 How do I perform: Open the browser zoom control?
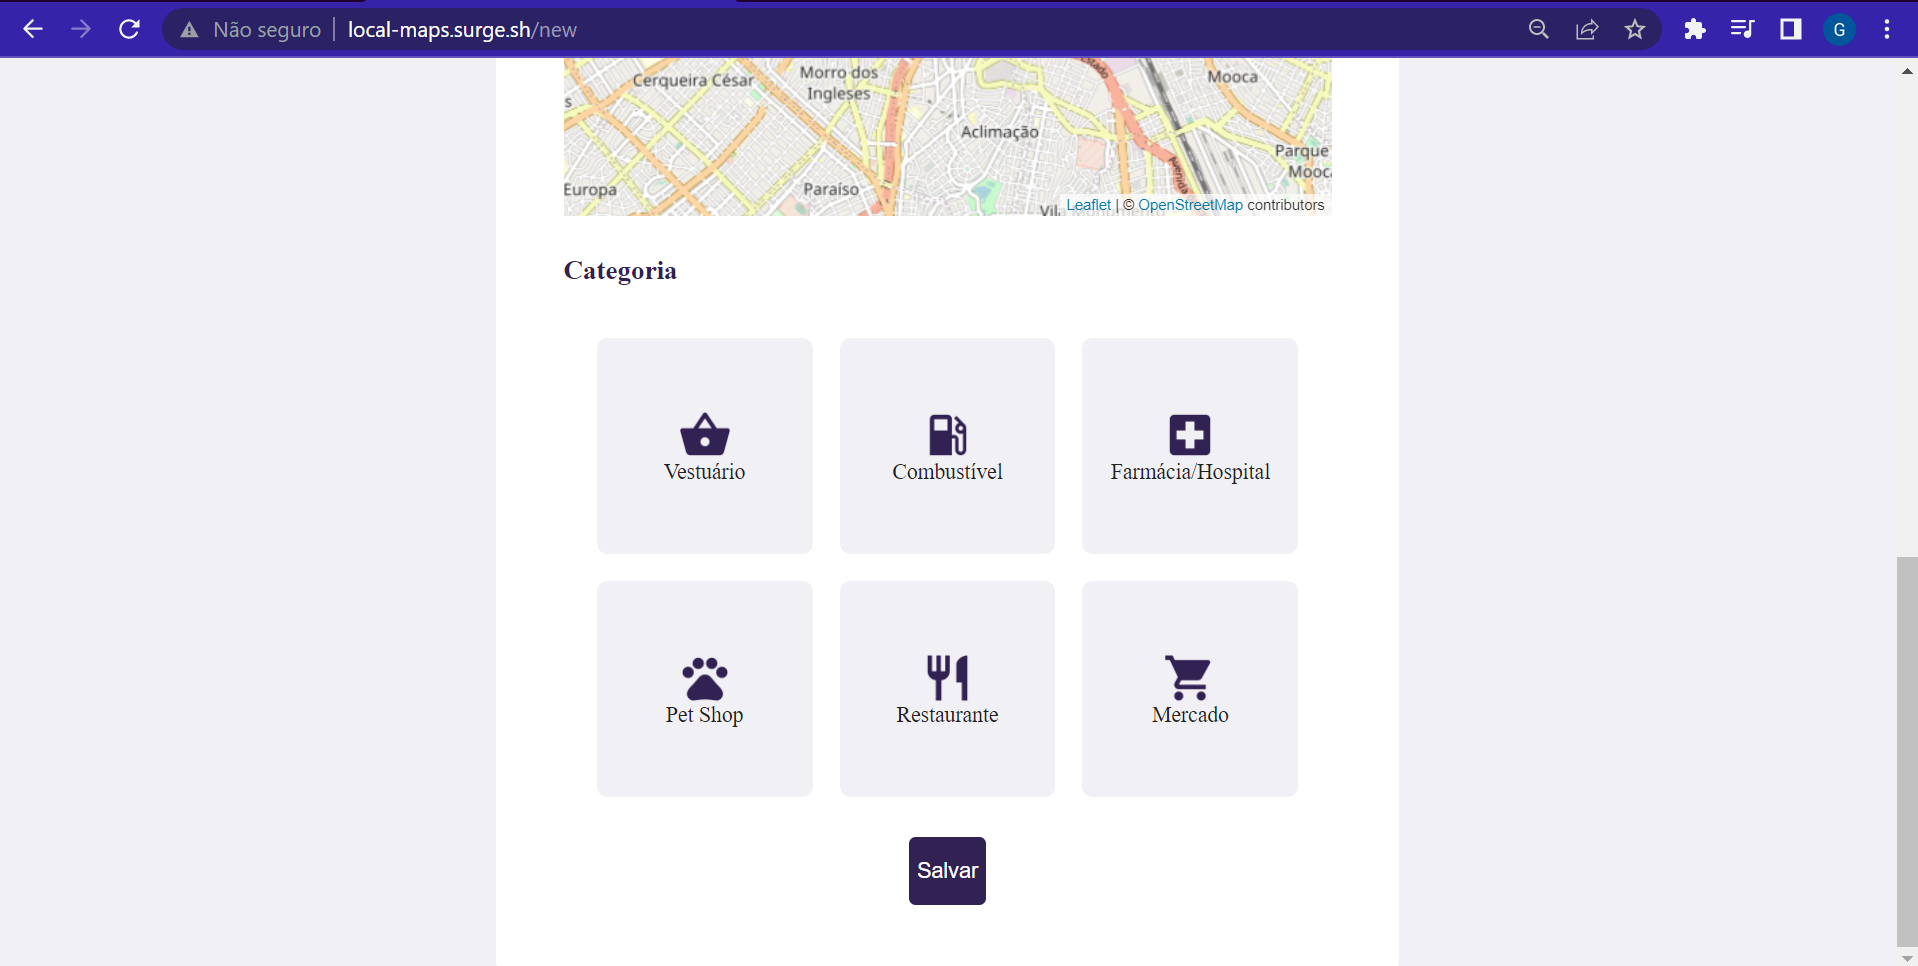[1539, 29]
